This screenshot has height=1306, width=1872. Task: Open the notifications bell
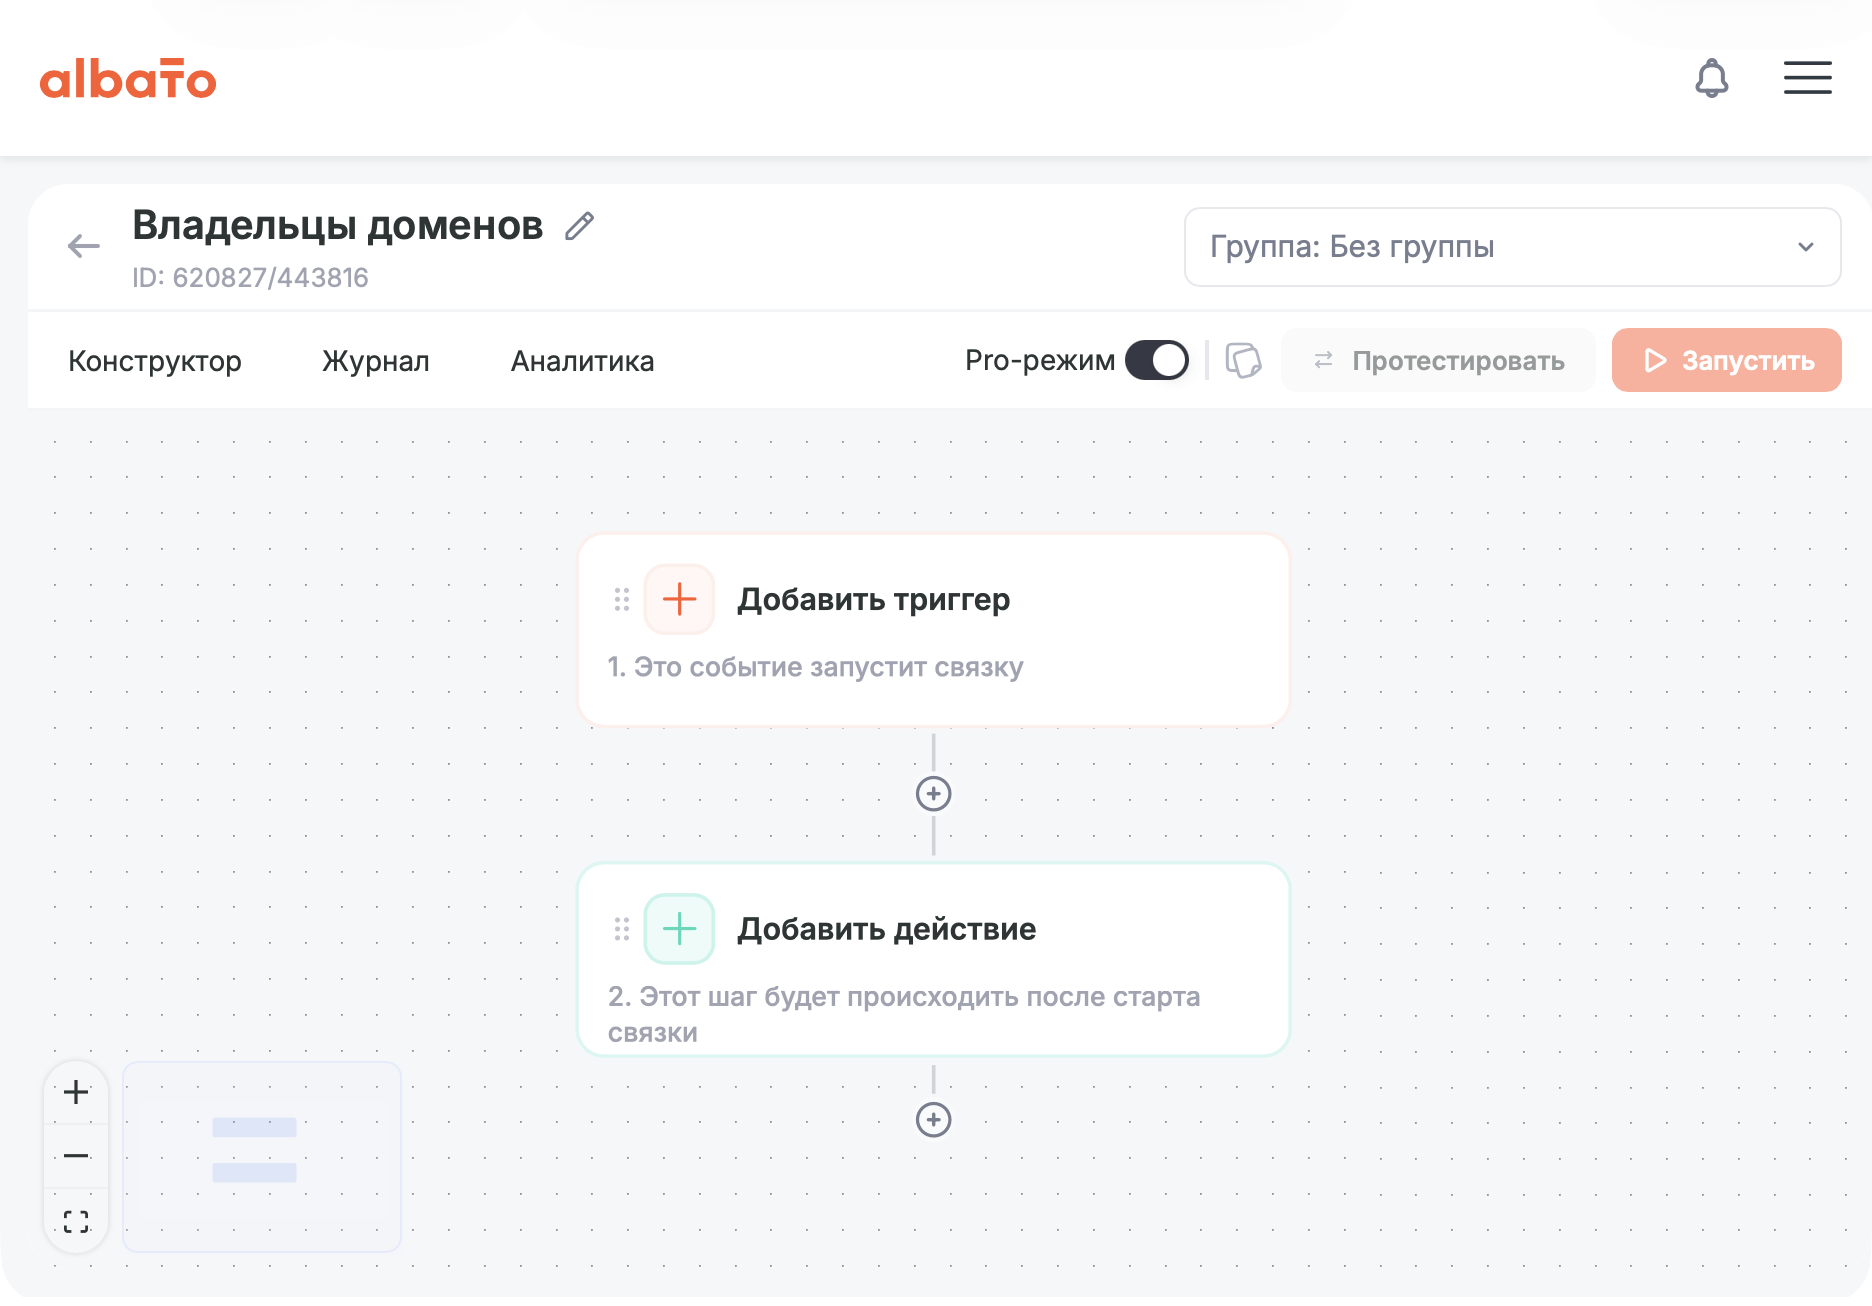click(x=1712, y=78)
